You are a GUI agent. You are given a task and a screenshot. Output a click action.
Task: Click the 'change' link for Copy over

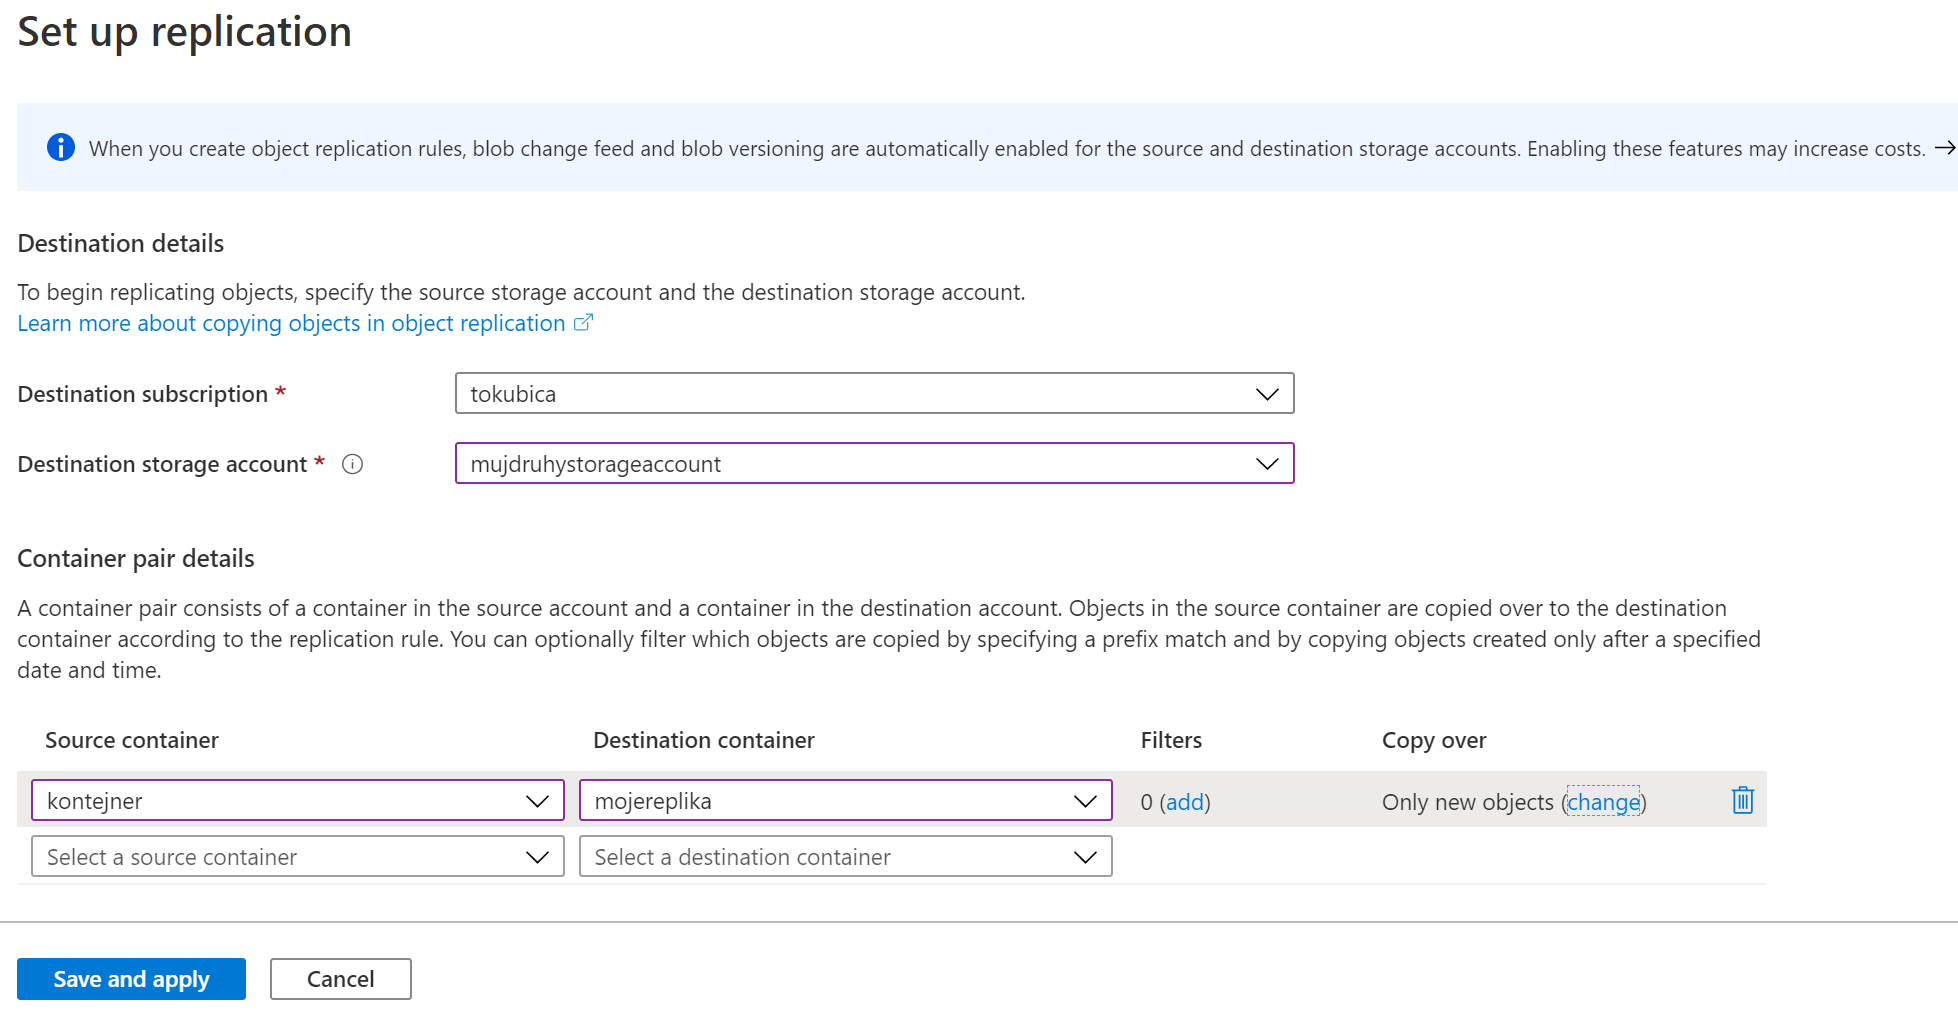[x=1603, y=802]
